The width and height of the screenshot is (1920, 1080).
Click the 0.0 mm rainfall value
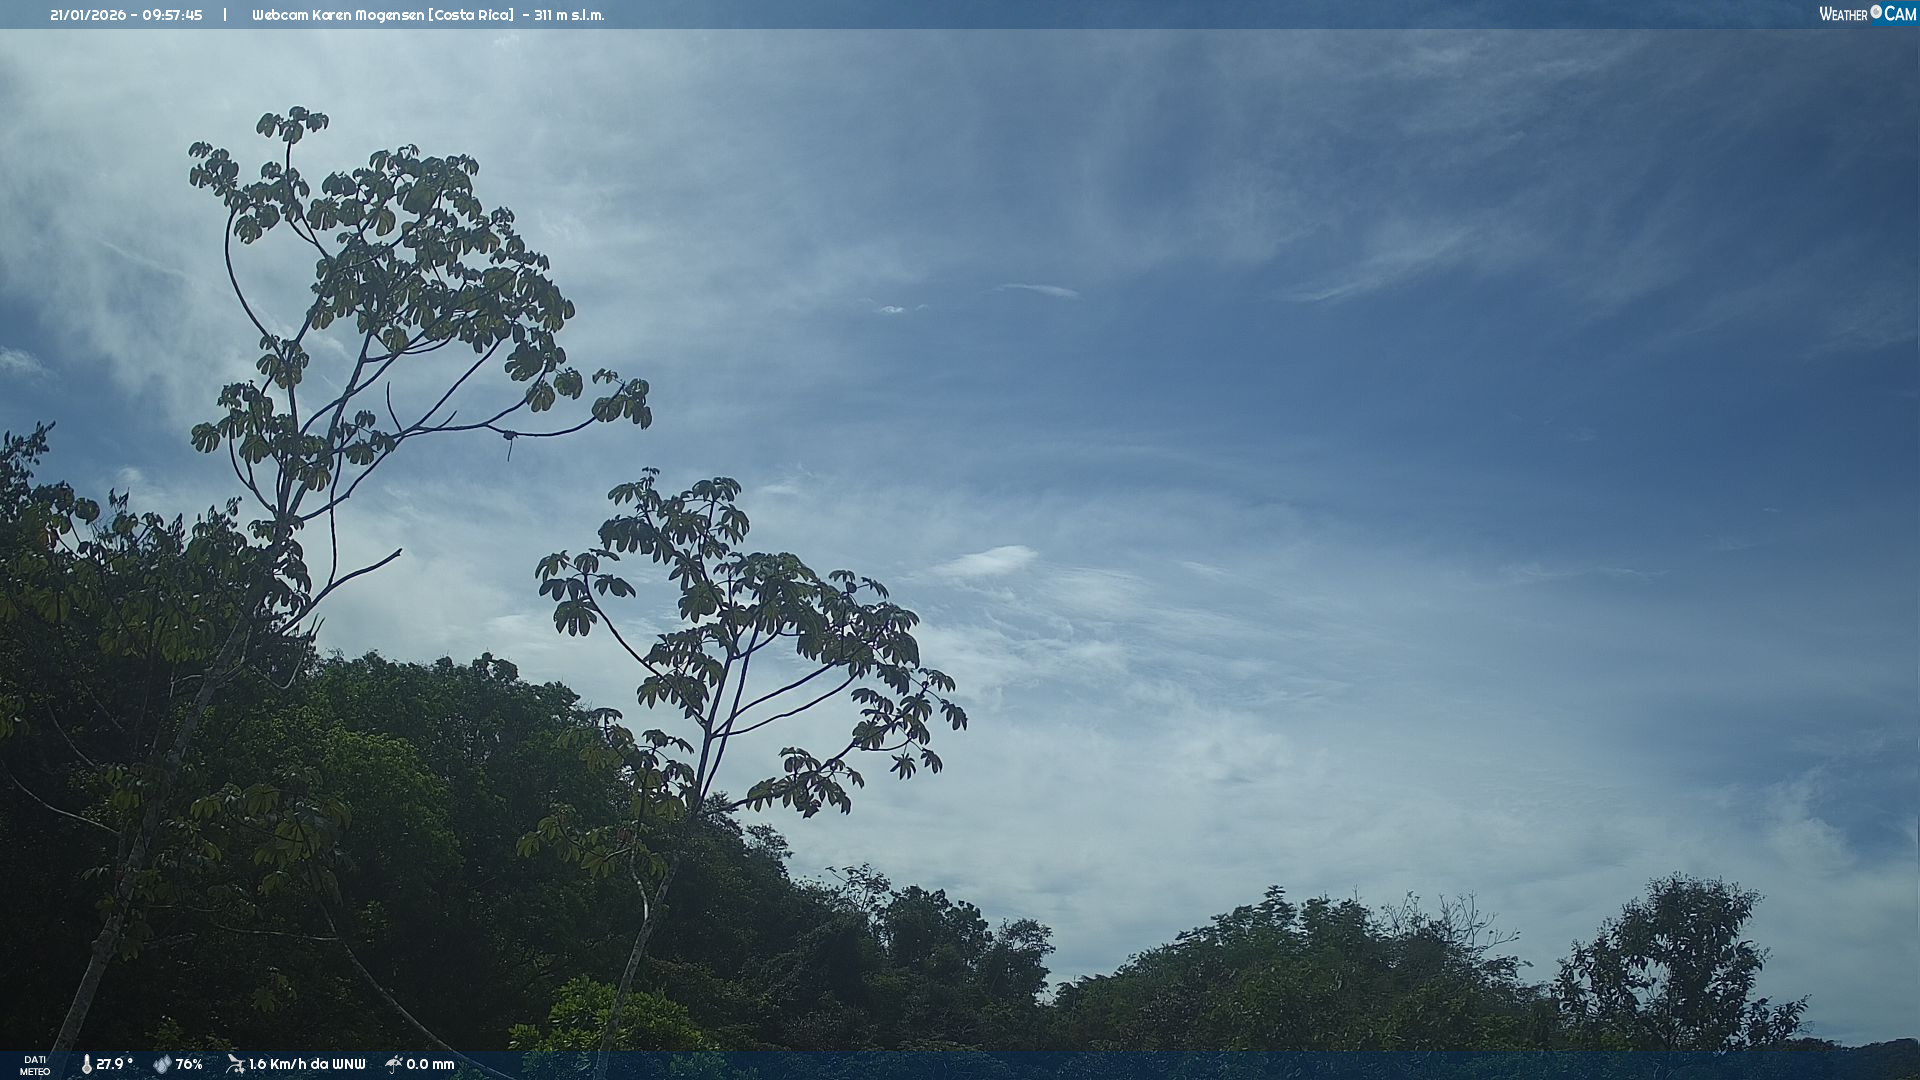(430, 1064)
